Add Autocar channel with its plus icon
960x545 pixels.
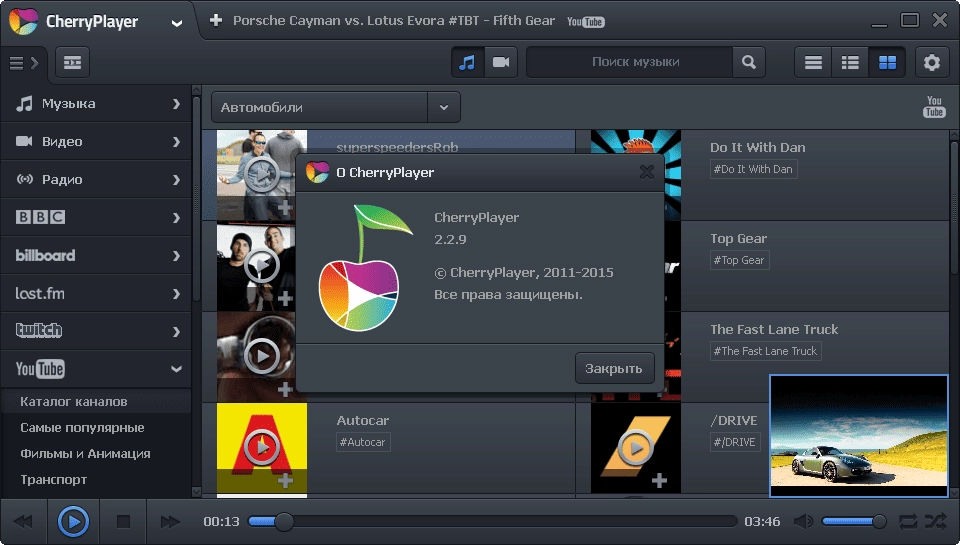point(285,481)
